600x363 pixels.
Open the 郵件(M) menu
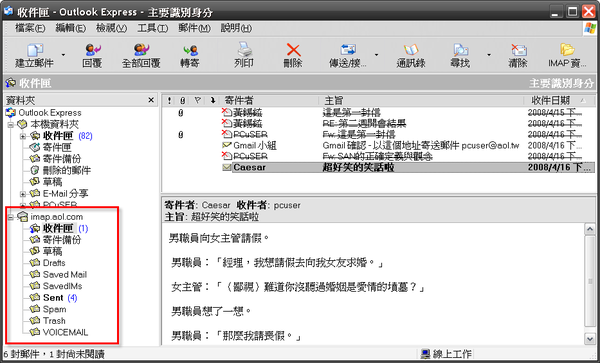pos(194,28)
